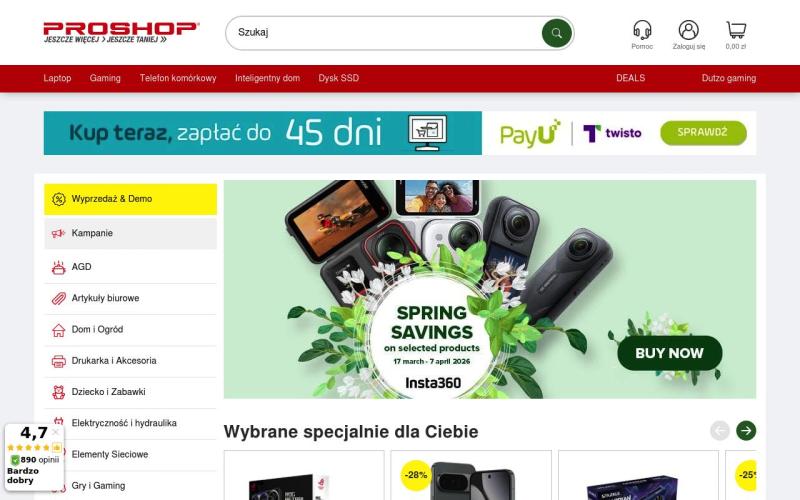800x500 pixels.
Task: Select Telefon komórkowy in the red navbar
Action: [178, 78]
